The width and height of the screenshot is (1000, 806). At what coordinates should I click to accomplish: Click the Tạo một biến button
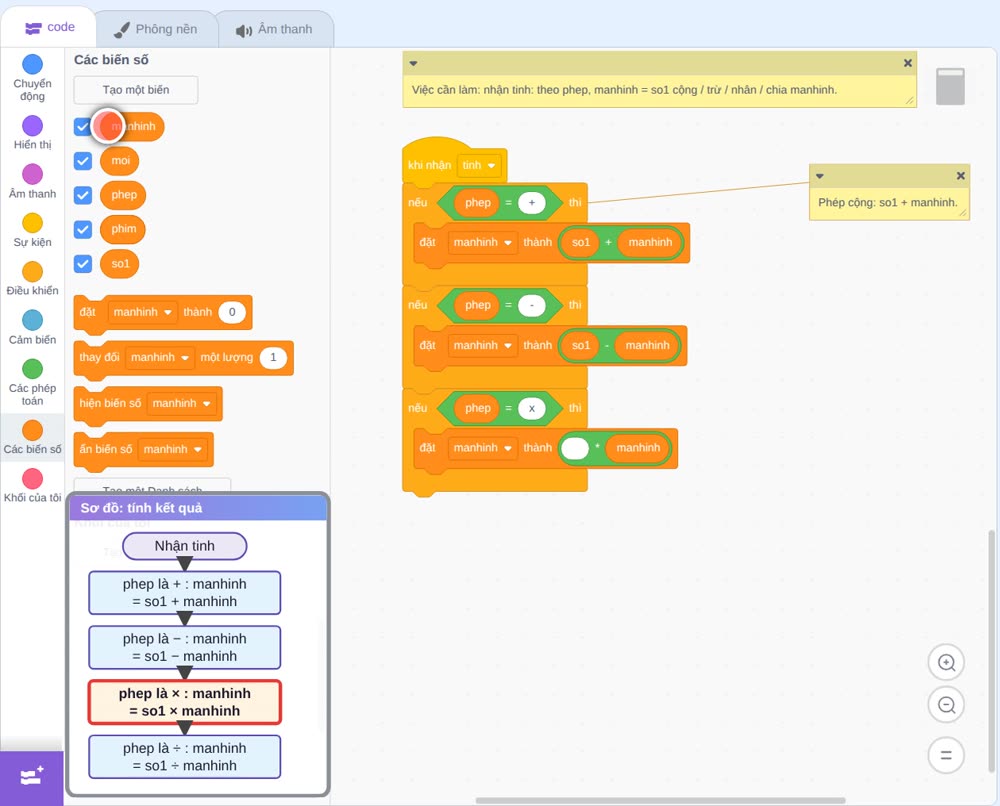[136, 90]
